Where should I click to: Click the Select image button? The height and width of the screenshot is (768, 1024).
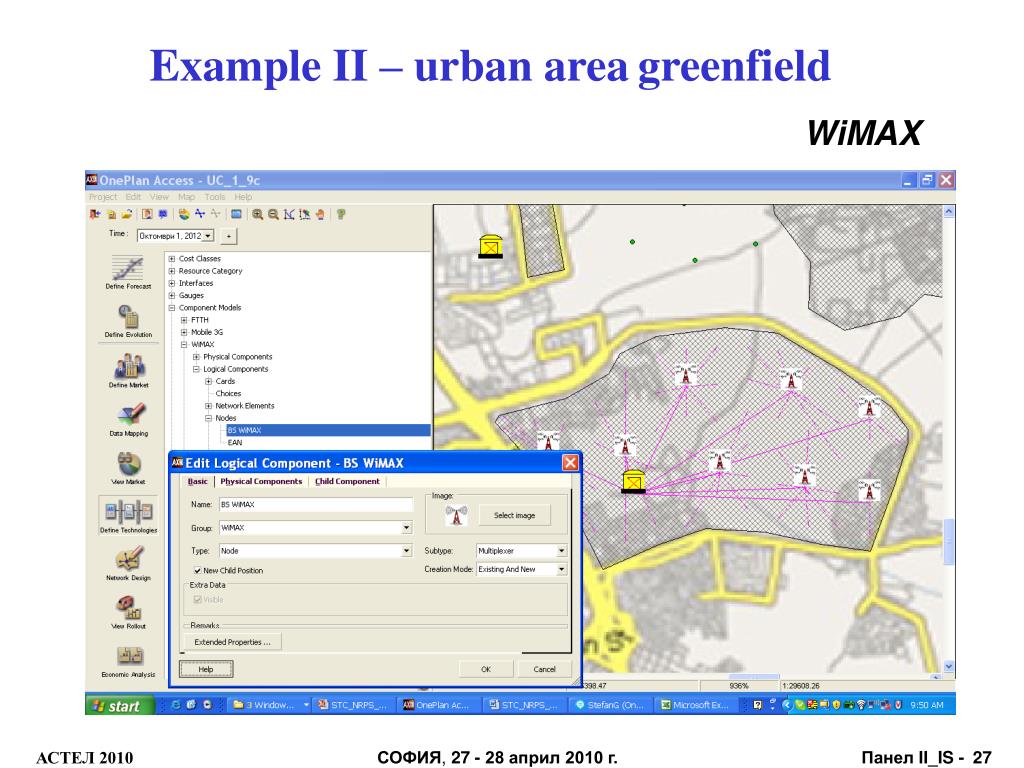[515, 515]
